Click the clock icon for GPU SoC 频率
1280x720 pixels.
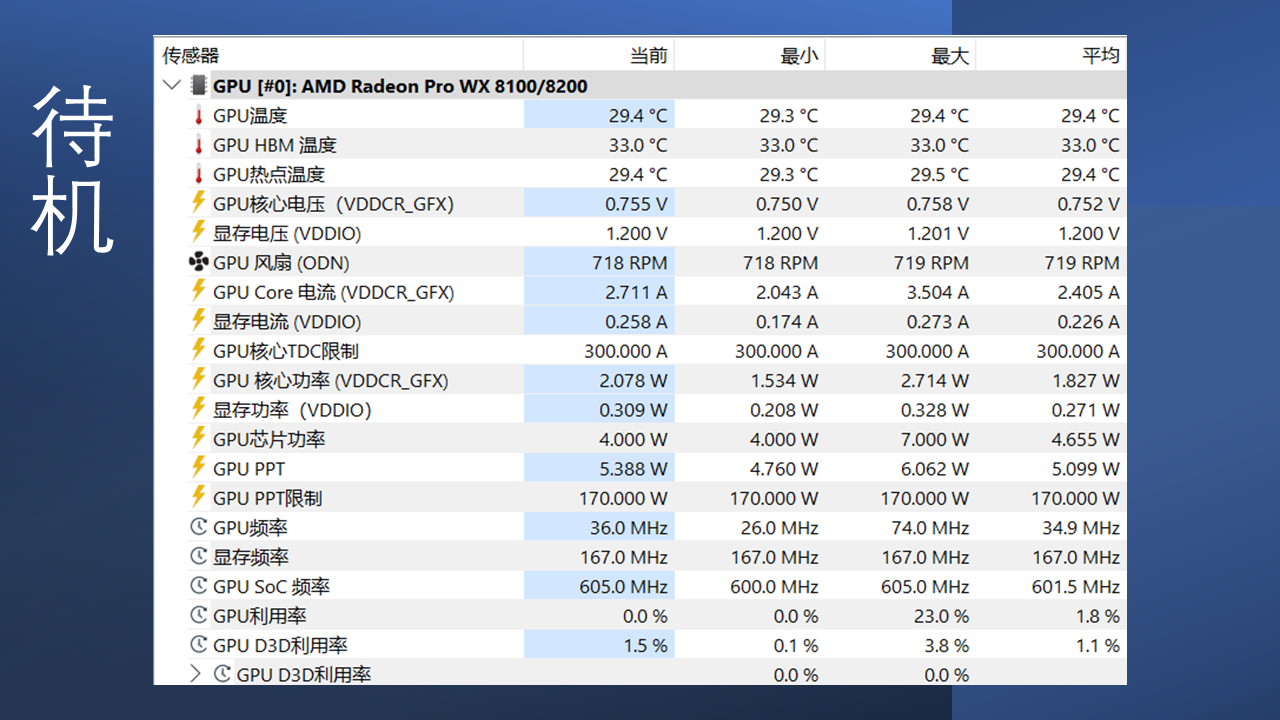(x=198, y=586)
